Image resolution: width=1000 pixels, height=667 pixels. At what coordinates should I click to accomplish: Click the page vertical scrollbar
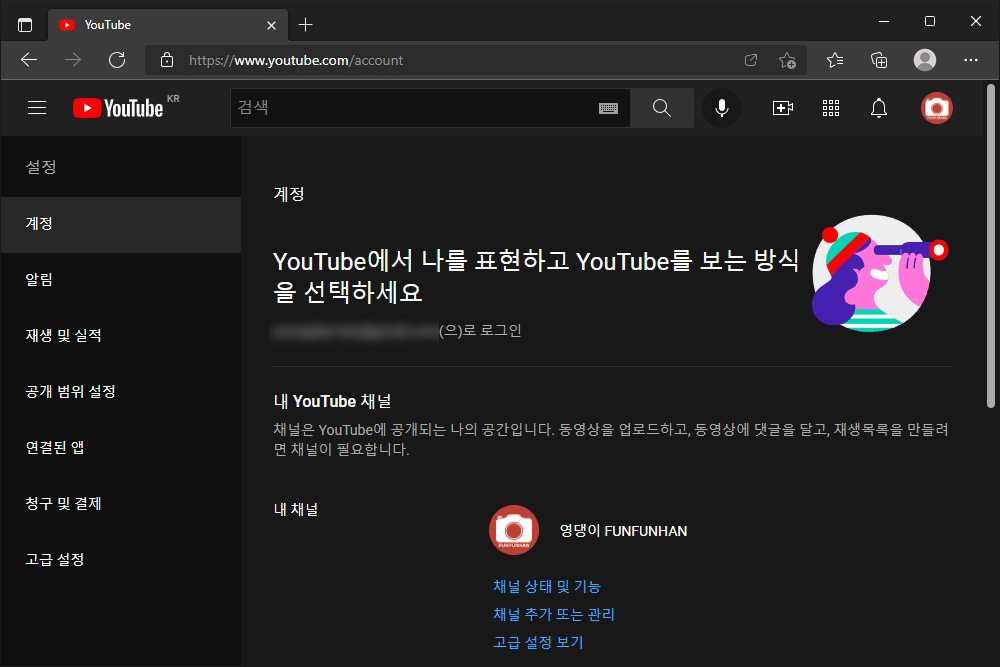[x=990, y=246]
